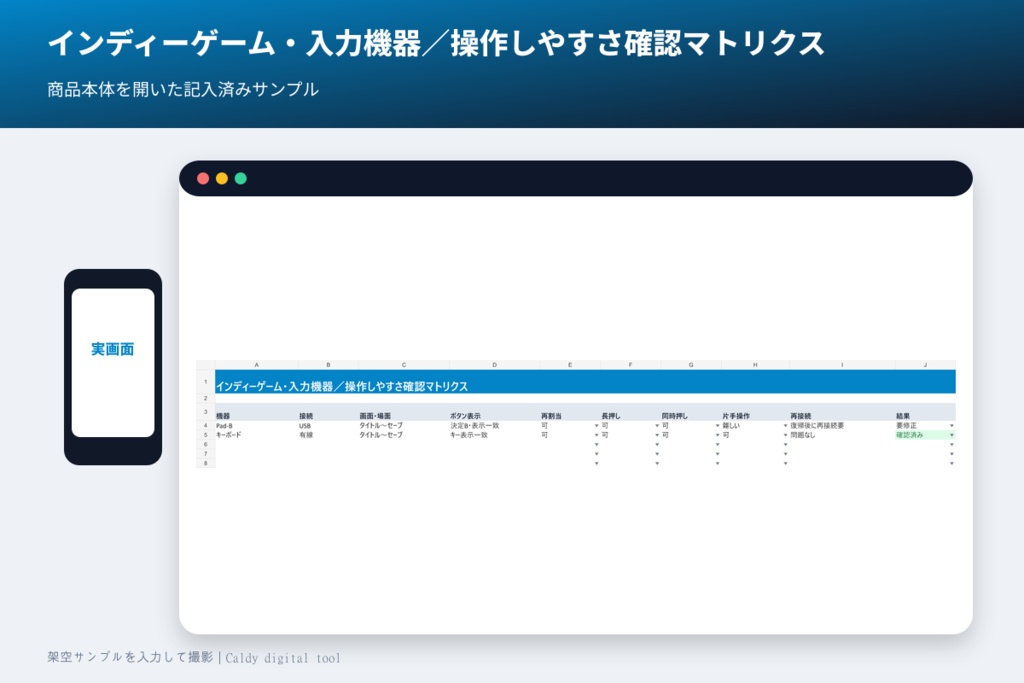Select column A header
This screenshot has width=1024, height=683.
coord(257,365)
